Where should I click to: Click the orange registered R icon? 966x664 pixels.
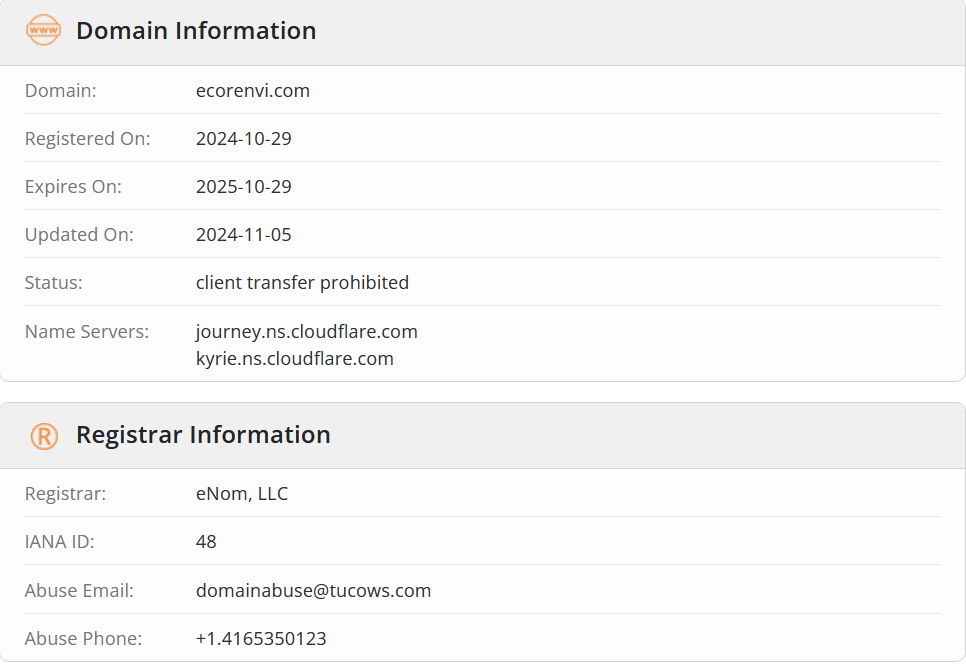pos(44,436)
